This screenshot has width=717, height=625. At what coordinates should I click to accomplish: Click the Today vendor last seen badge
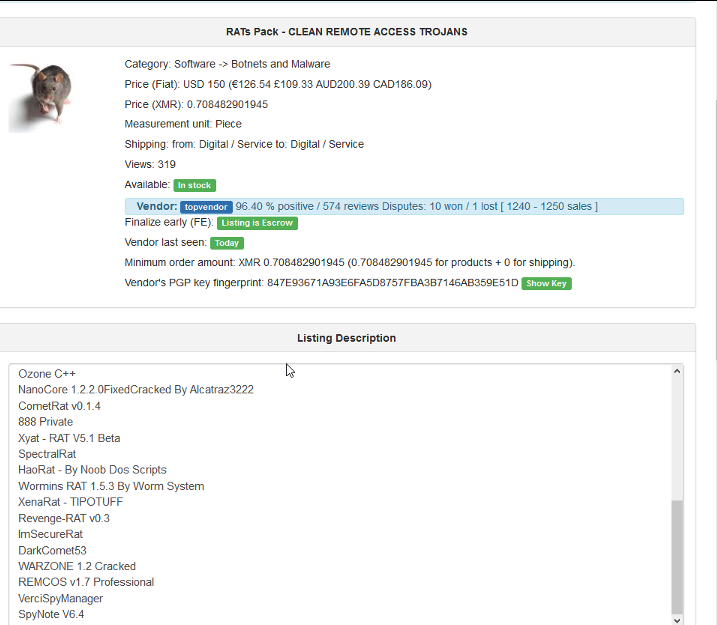(227, 243)
